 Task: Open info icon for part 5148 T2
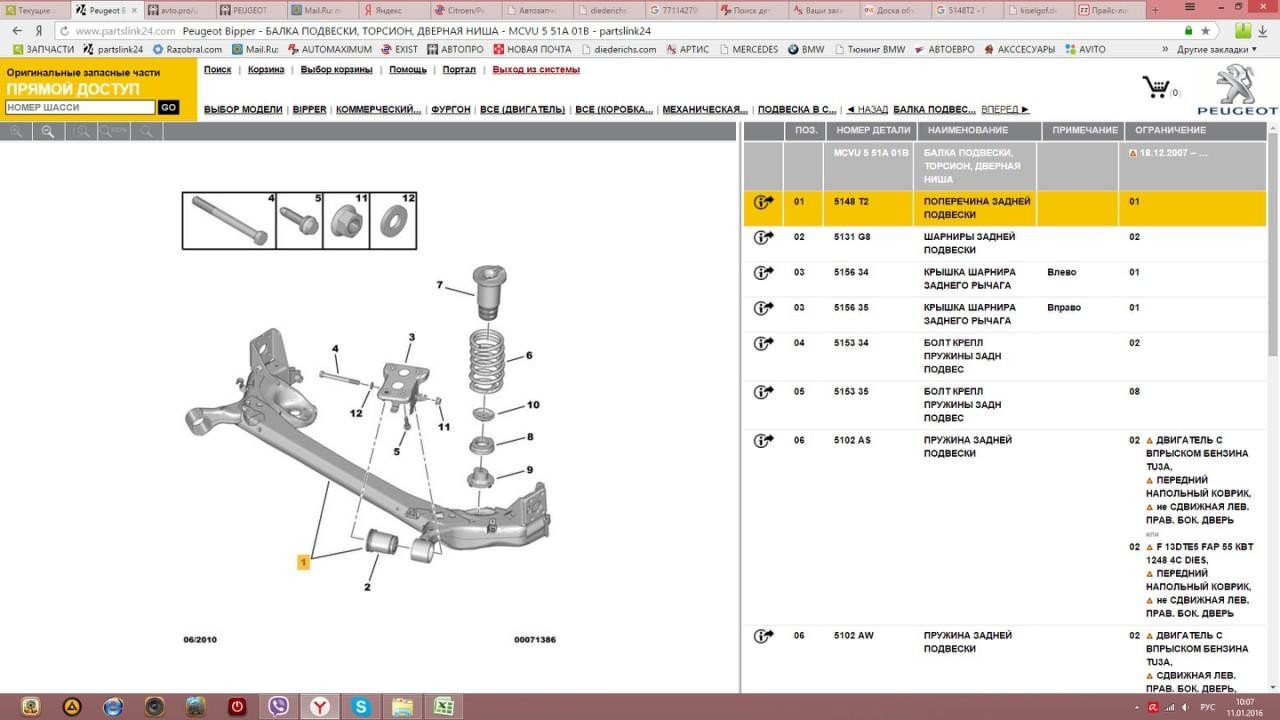(763, 202)
